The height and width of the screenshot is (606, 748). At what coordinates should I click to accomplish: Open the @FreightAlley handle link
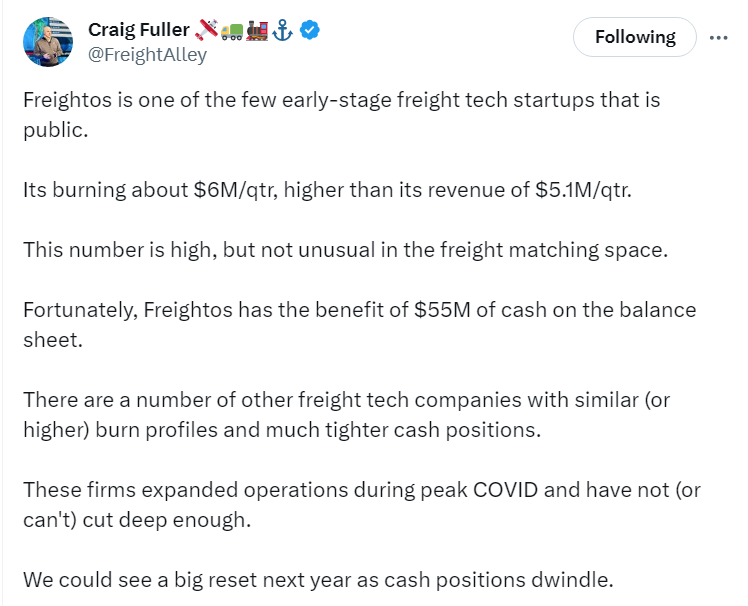[147, 55]
